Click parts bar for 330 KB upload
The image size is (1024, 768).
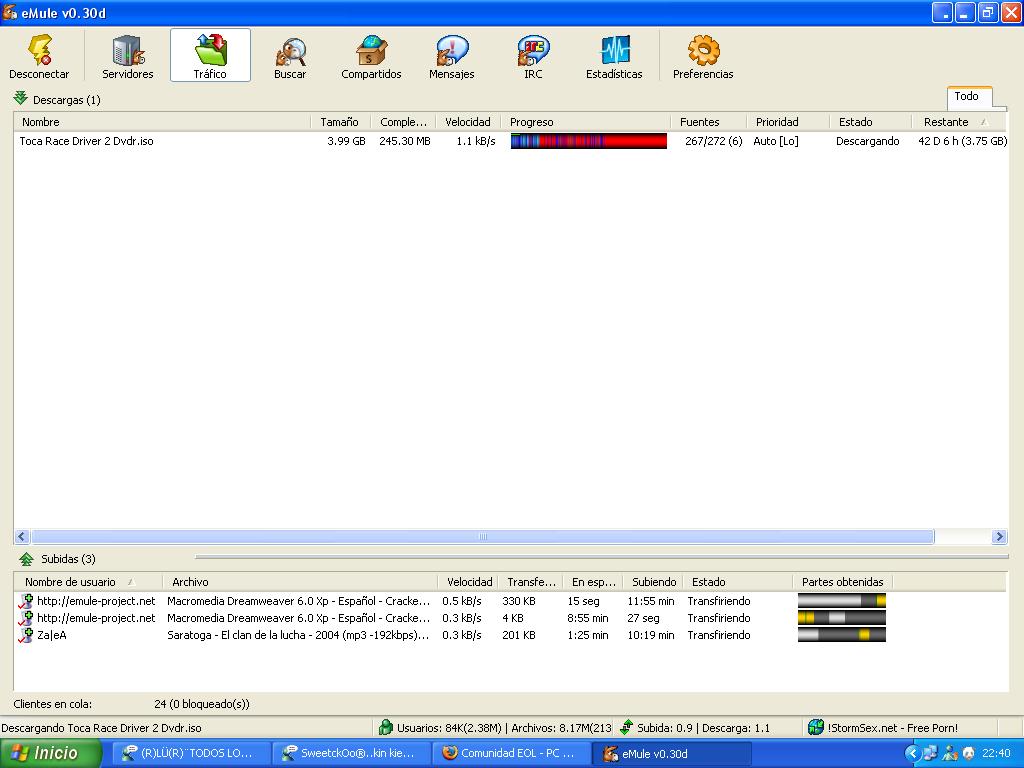tap(842, 601)
